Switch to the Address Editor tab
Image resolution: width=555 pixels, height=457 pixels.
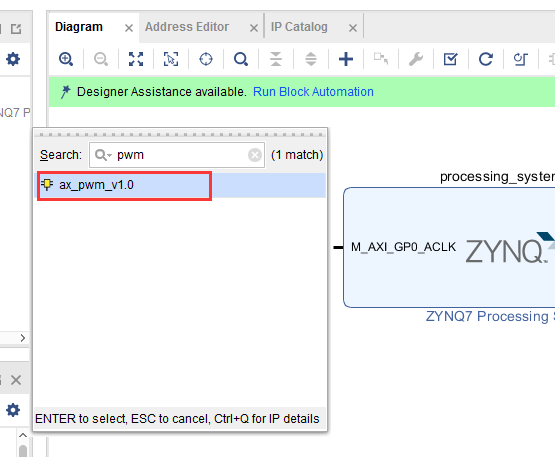pos(187,27)
